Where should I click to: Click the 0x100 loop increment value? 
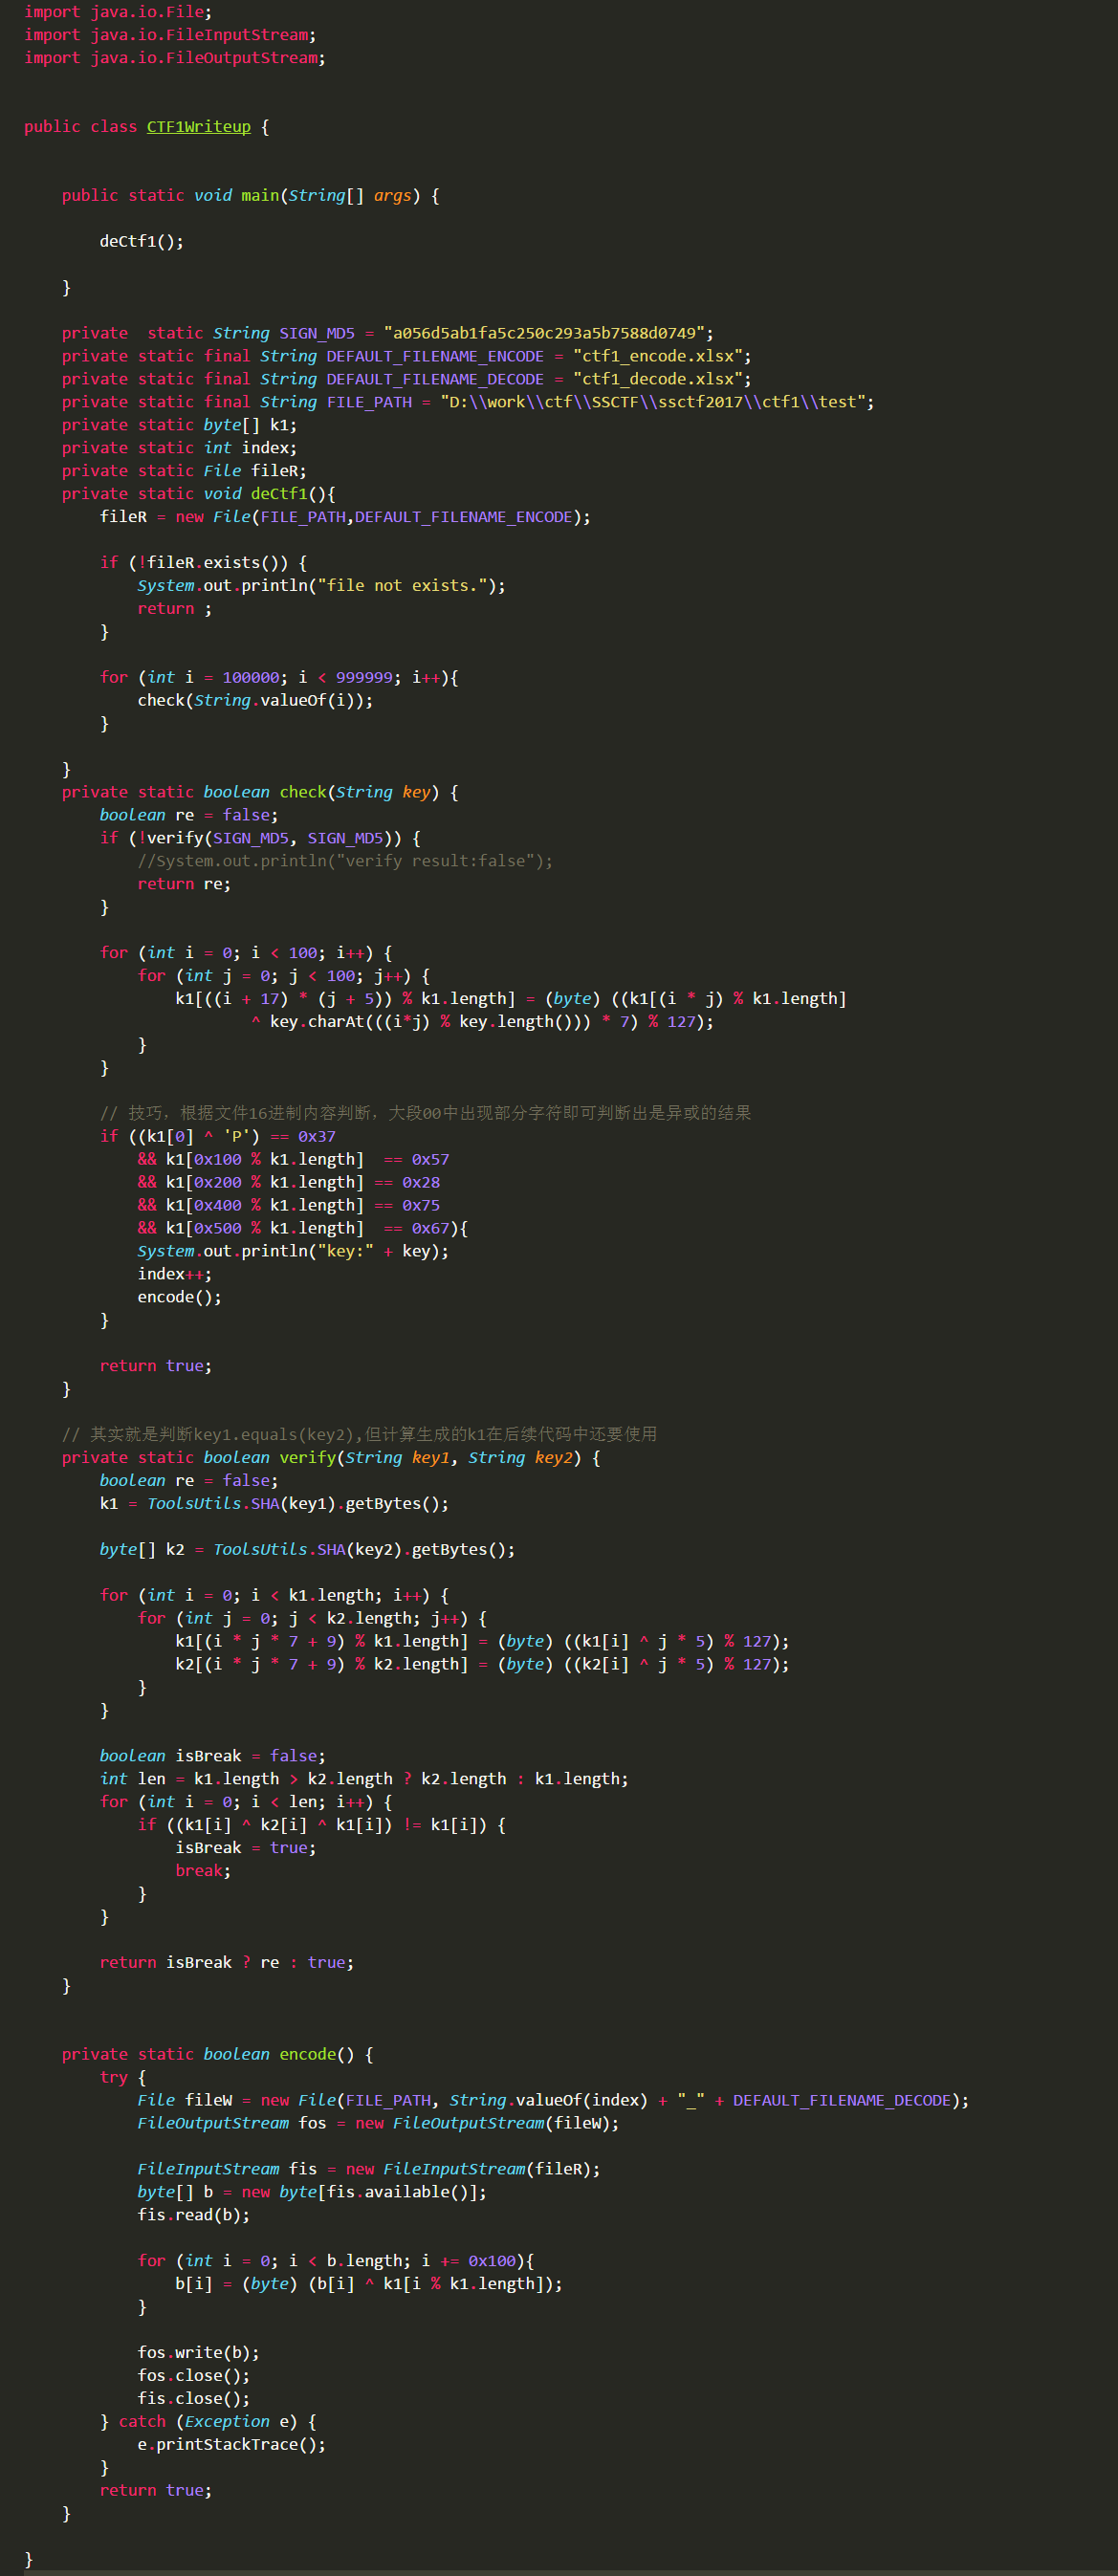tap(491, 2263)
